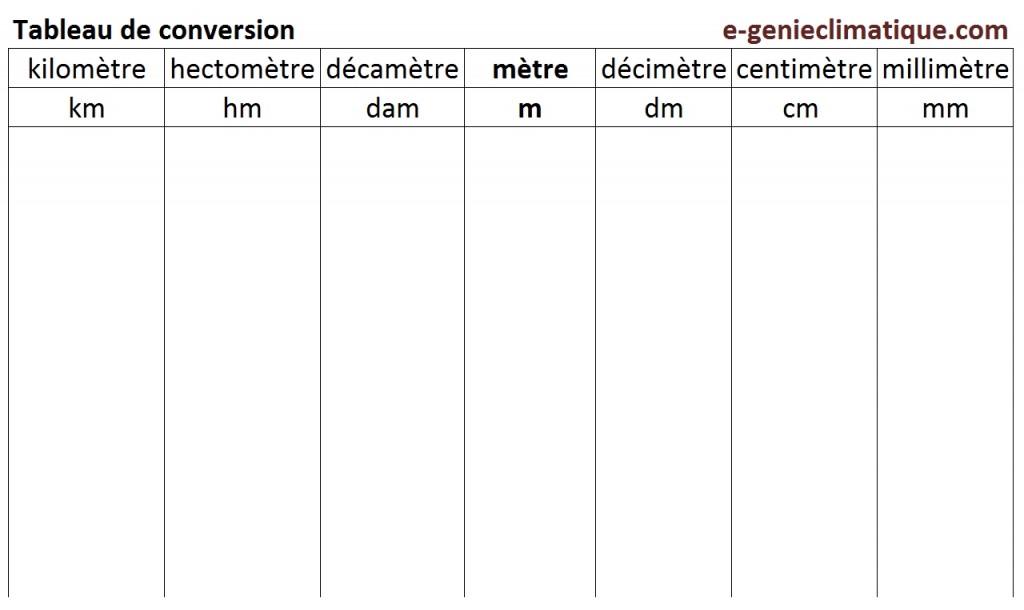This screenshot has height=610, width=1024.
Task: Click the empty column below dm
Action: click(663, 360)
